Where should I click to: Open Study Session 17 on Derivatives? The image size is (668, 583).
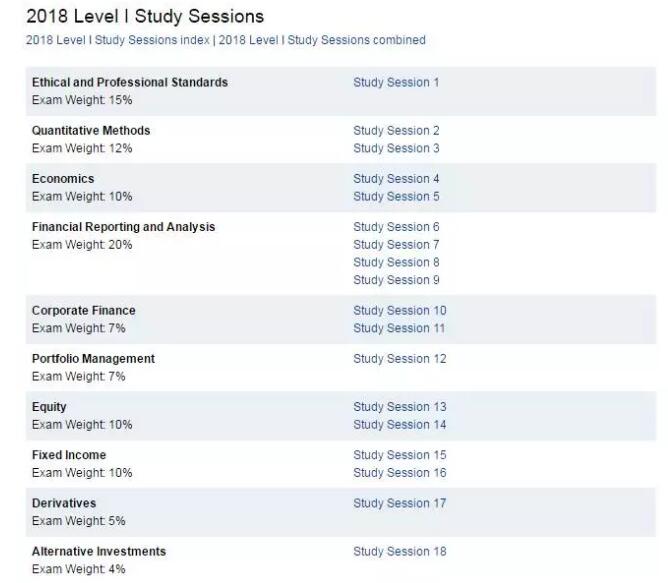pos(400,503)
